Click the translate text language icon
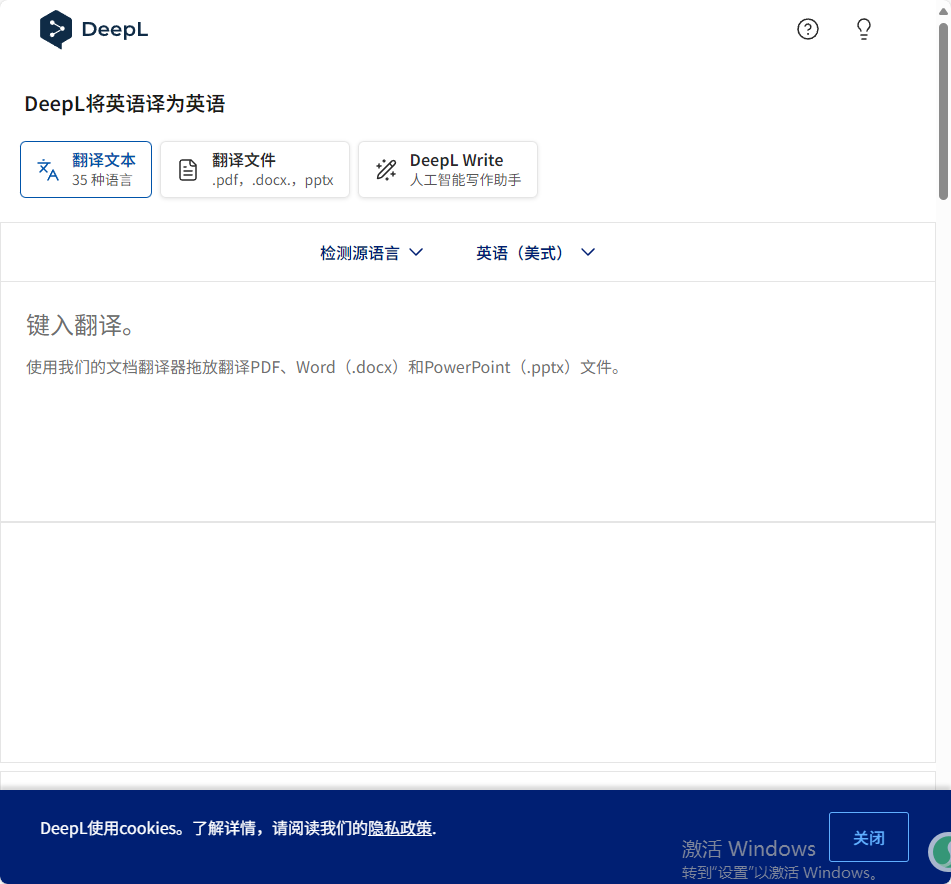 coord(48,170)
